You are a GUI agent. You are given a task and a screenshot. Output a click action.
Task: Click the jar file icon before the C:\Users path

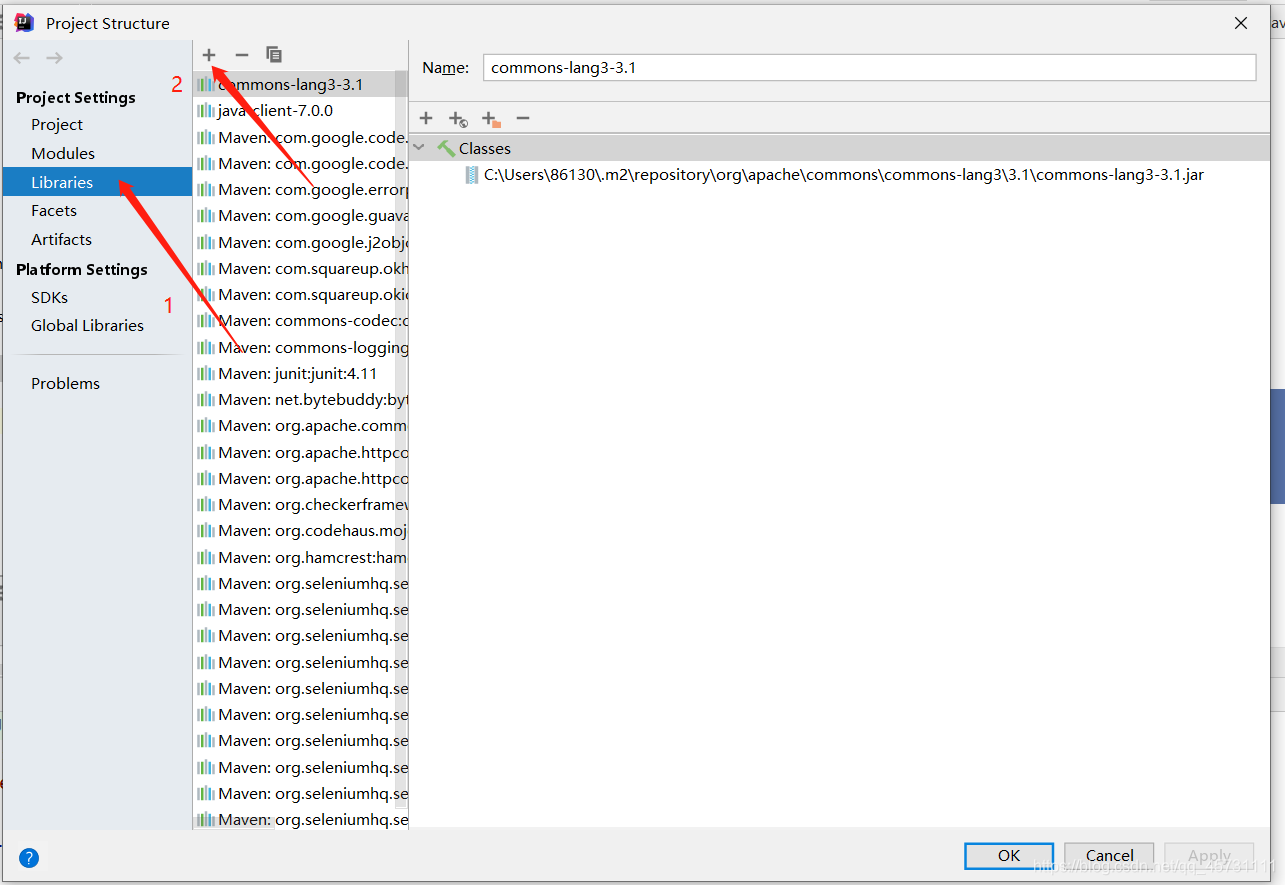point(472,174)
